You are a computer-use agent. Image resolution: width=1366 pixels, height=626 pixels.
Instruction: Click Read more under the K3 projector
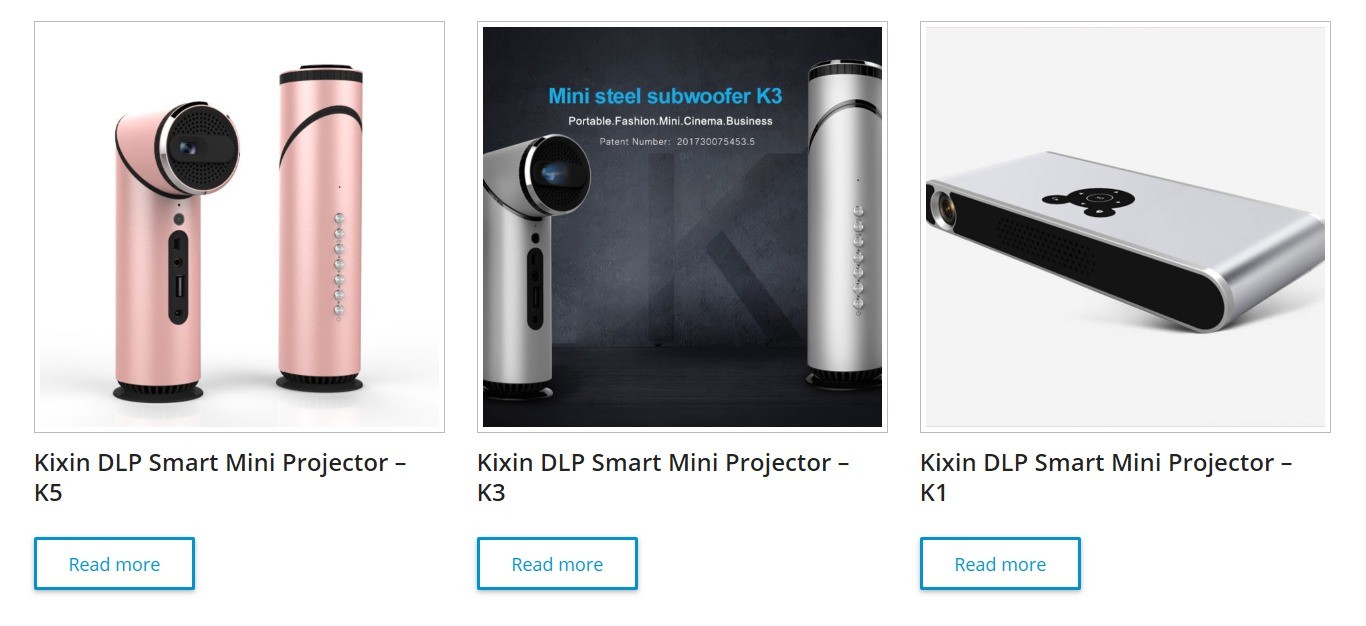[x=557, y=564]
